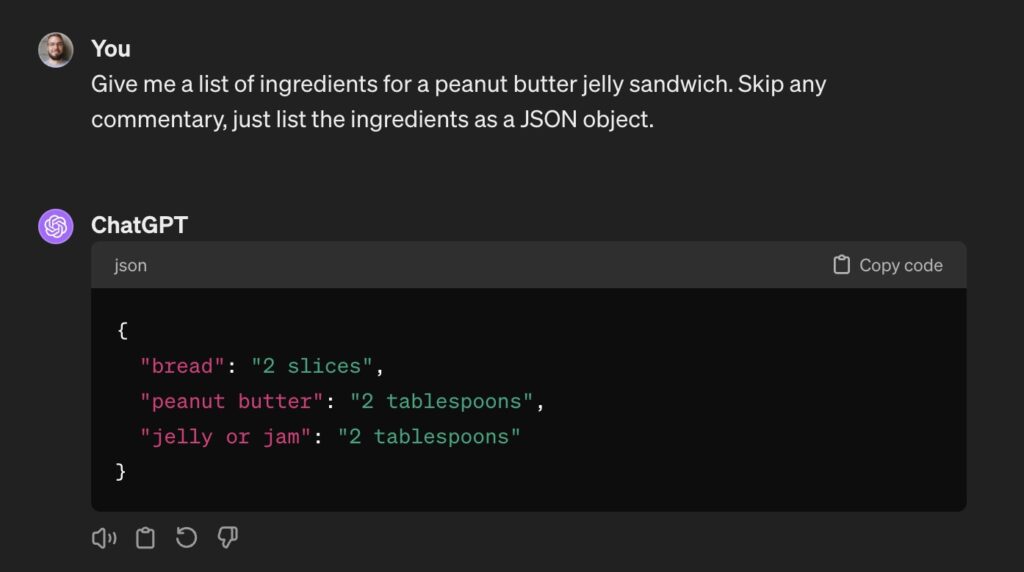Select the ChatGPT sender name
1024x572 pixels.
(139, 225)
